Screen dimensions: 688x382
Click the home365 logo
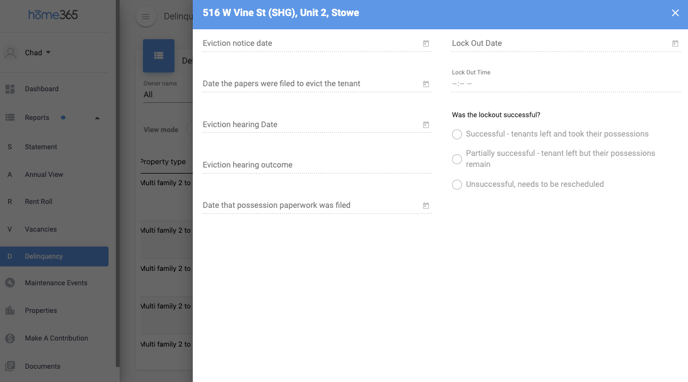(x=53, y=15)
